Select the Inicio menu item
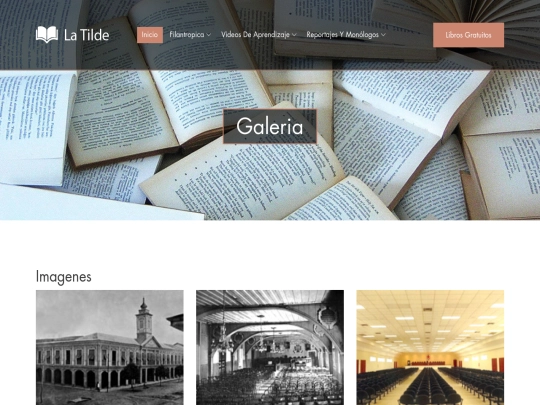The height and width of the screenshot is (405, 540). click(x=150, y=35)
